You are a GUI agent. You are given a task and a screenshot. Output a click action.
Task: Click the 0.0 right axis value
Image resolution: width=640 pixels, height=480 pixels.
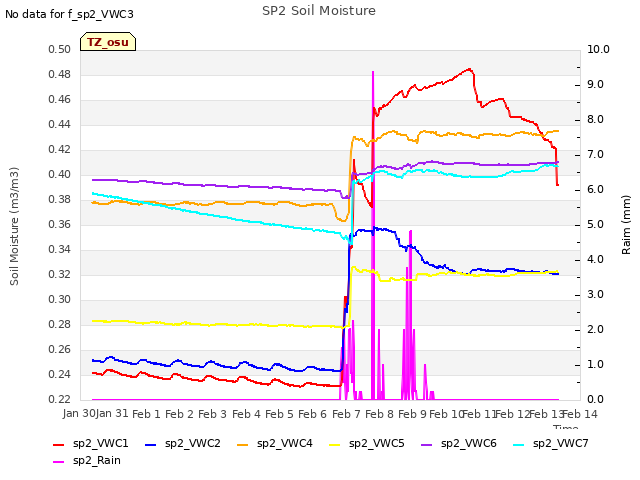point(595,399)
